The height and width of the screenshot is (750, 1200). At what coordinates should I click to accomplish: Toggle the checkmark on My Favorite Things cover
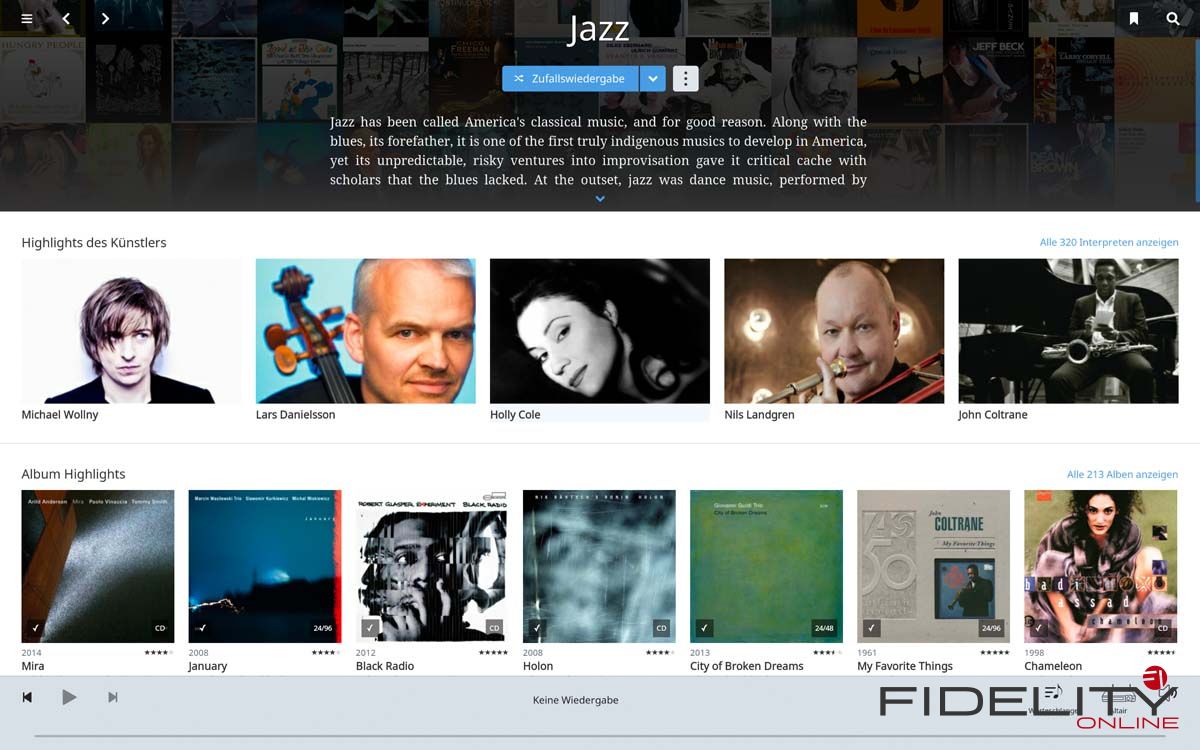(870, 628)
